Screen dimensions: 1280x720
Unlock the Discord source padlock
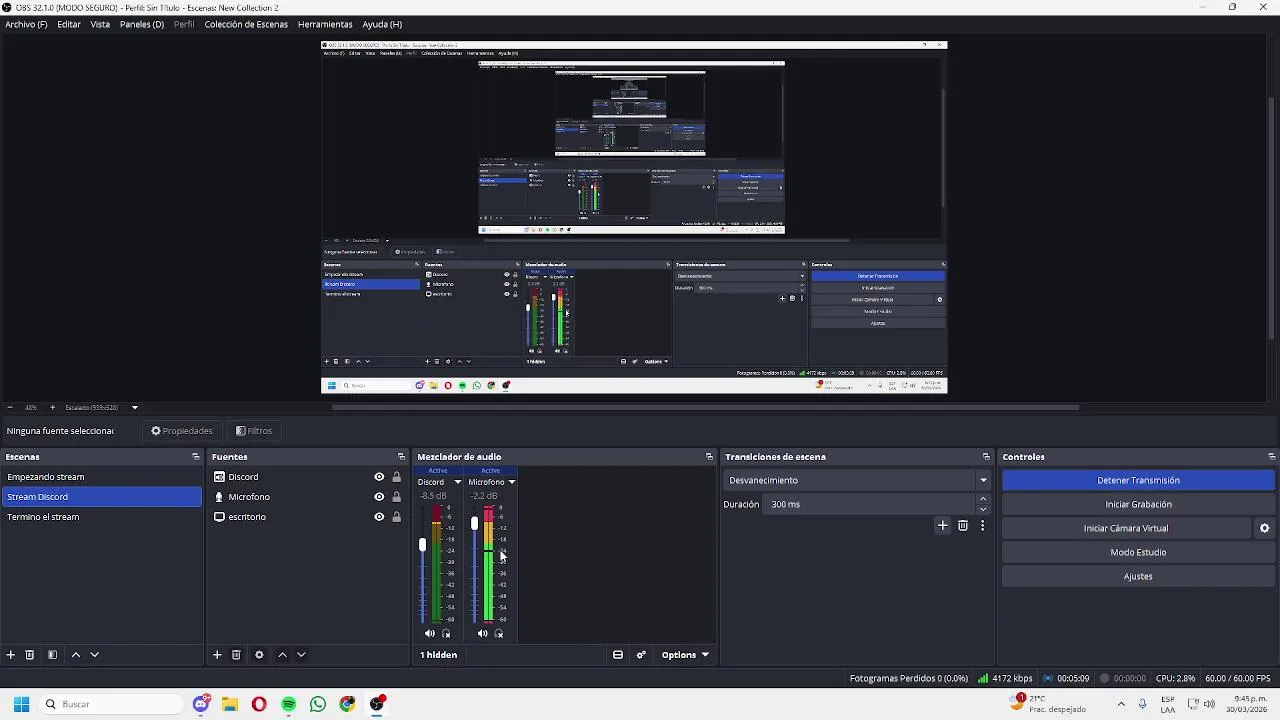click(x=396, y=477)
